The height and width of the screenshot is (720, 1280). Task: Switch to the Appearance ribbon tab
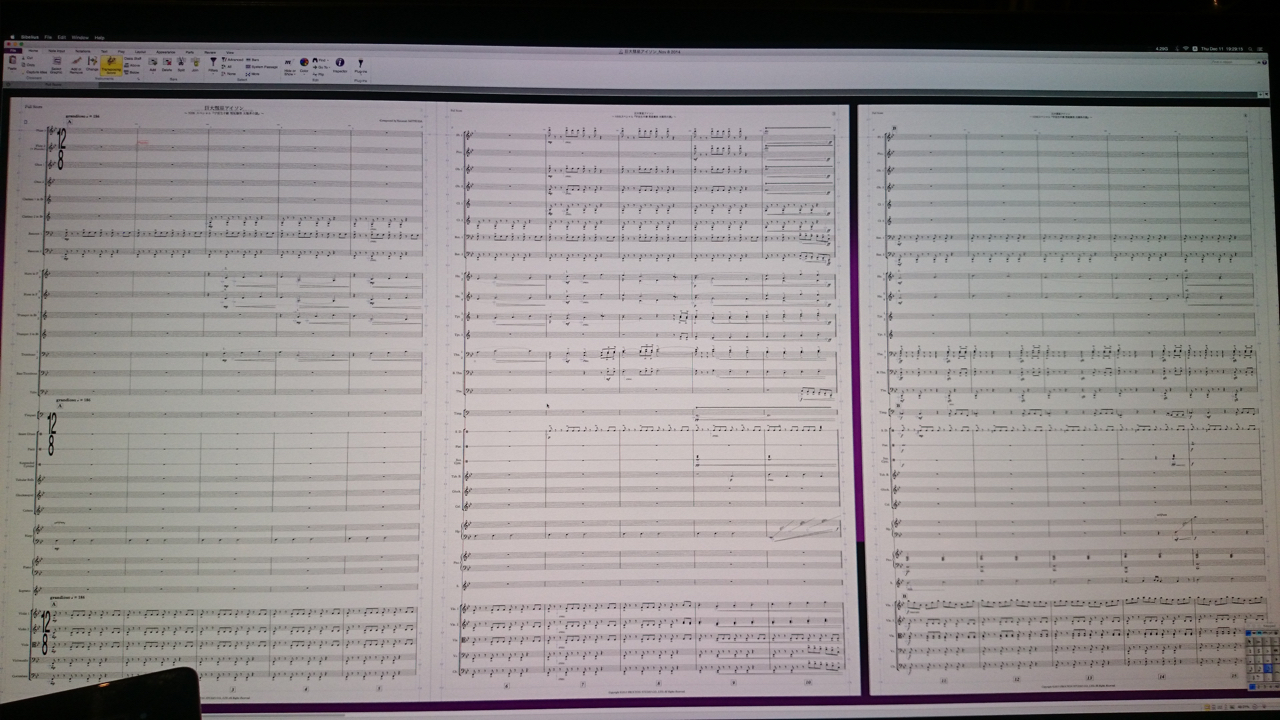pyautogui.click(x=165, y=50)
